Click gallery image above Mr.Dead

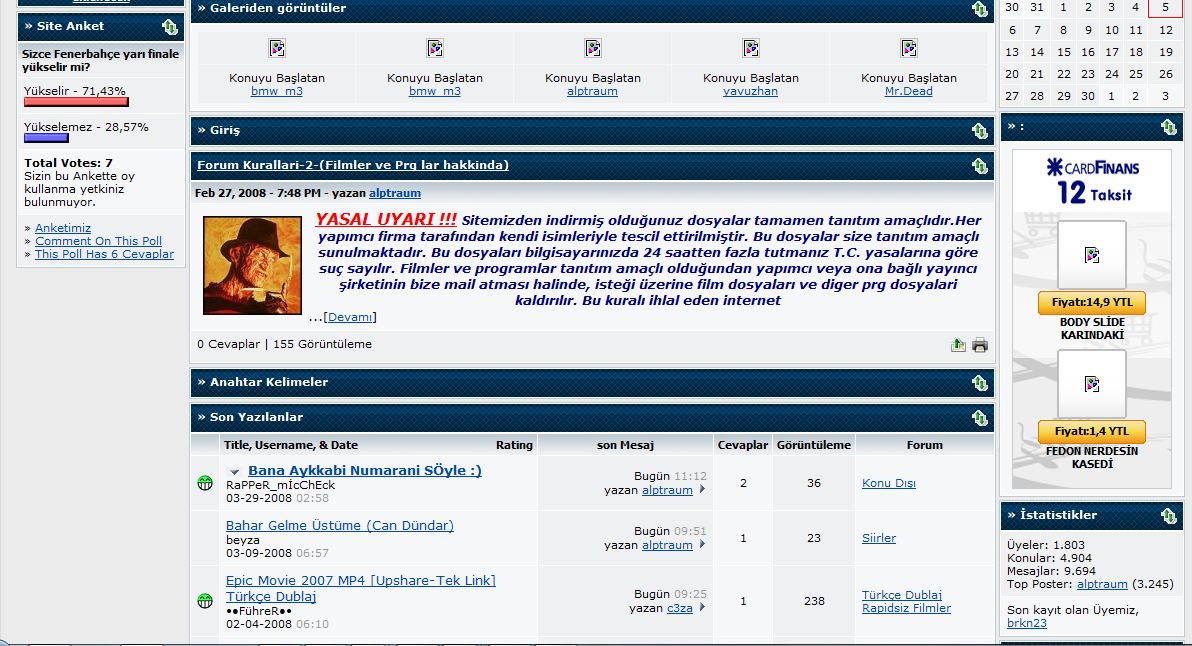coord(908,48)
